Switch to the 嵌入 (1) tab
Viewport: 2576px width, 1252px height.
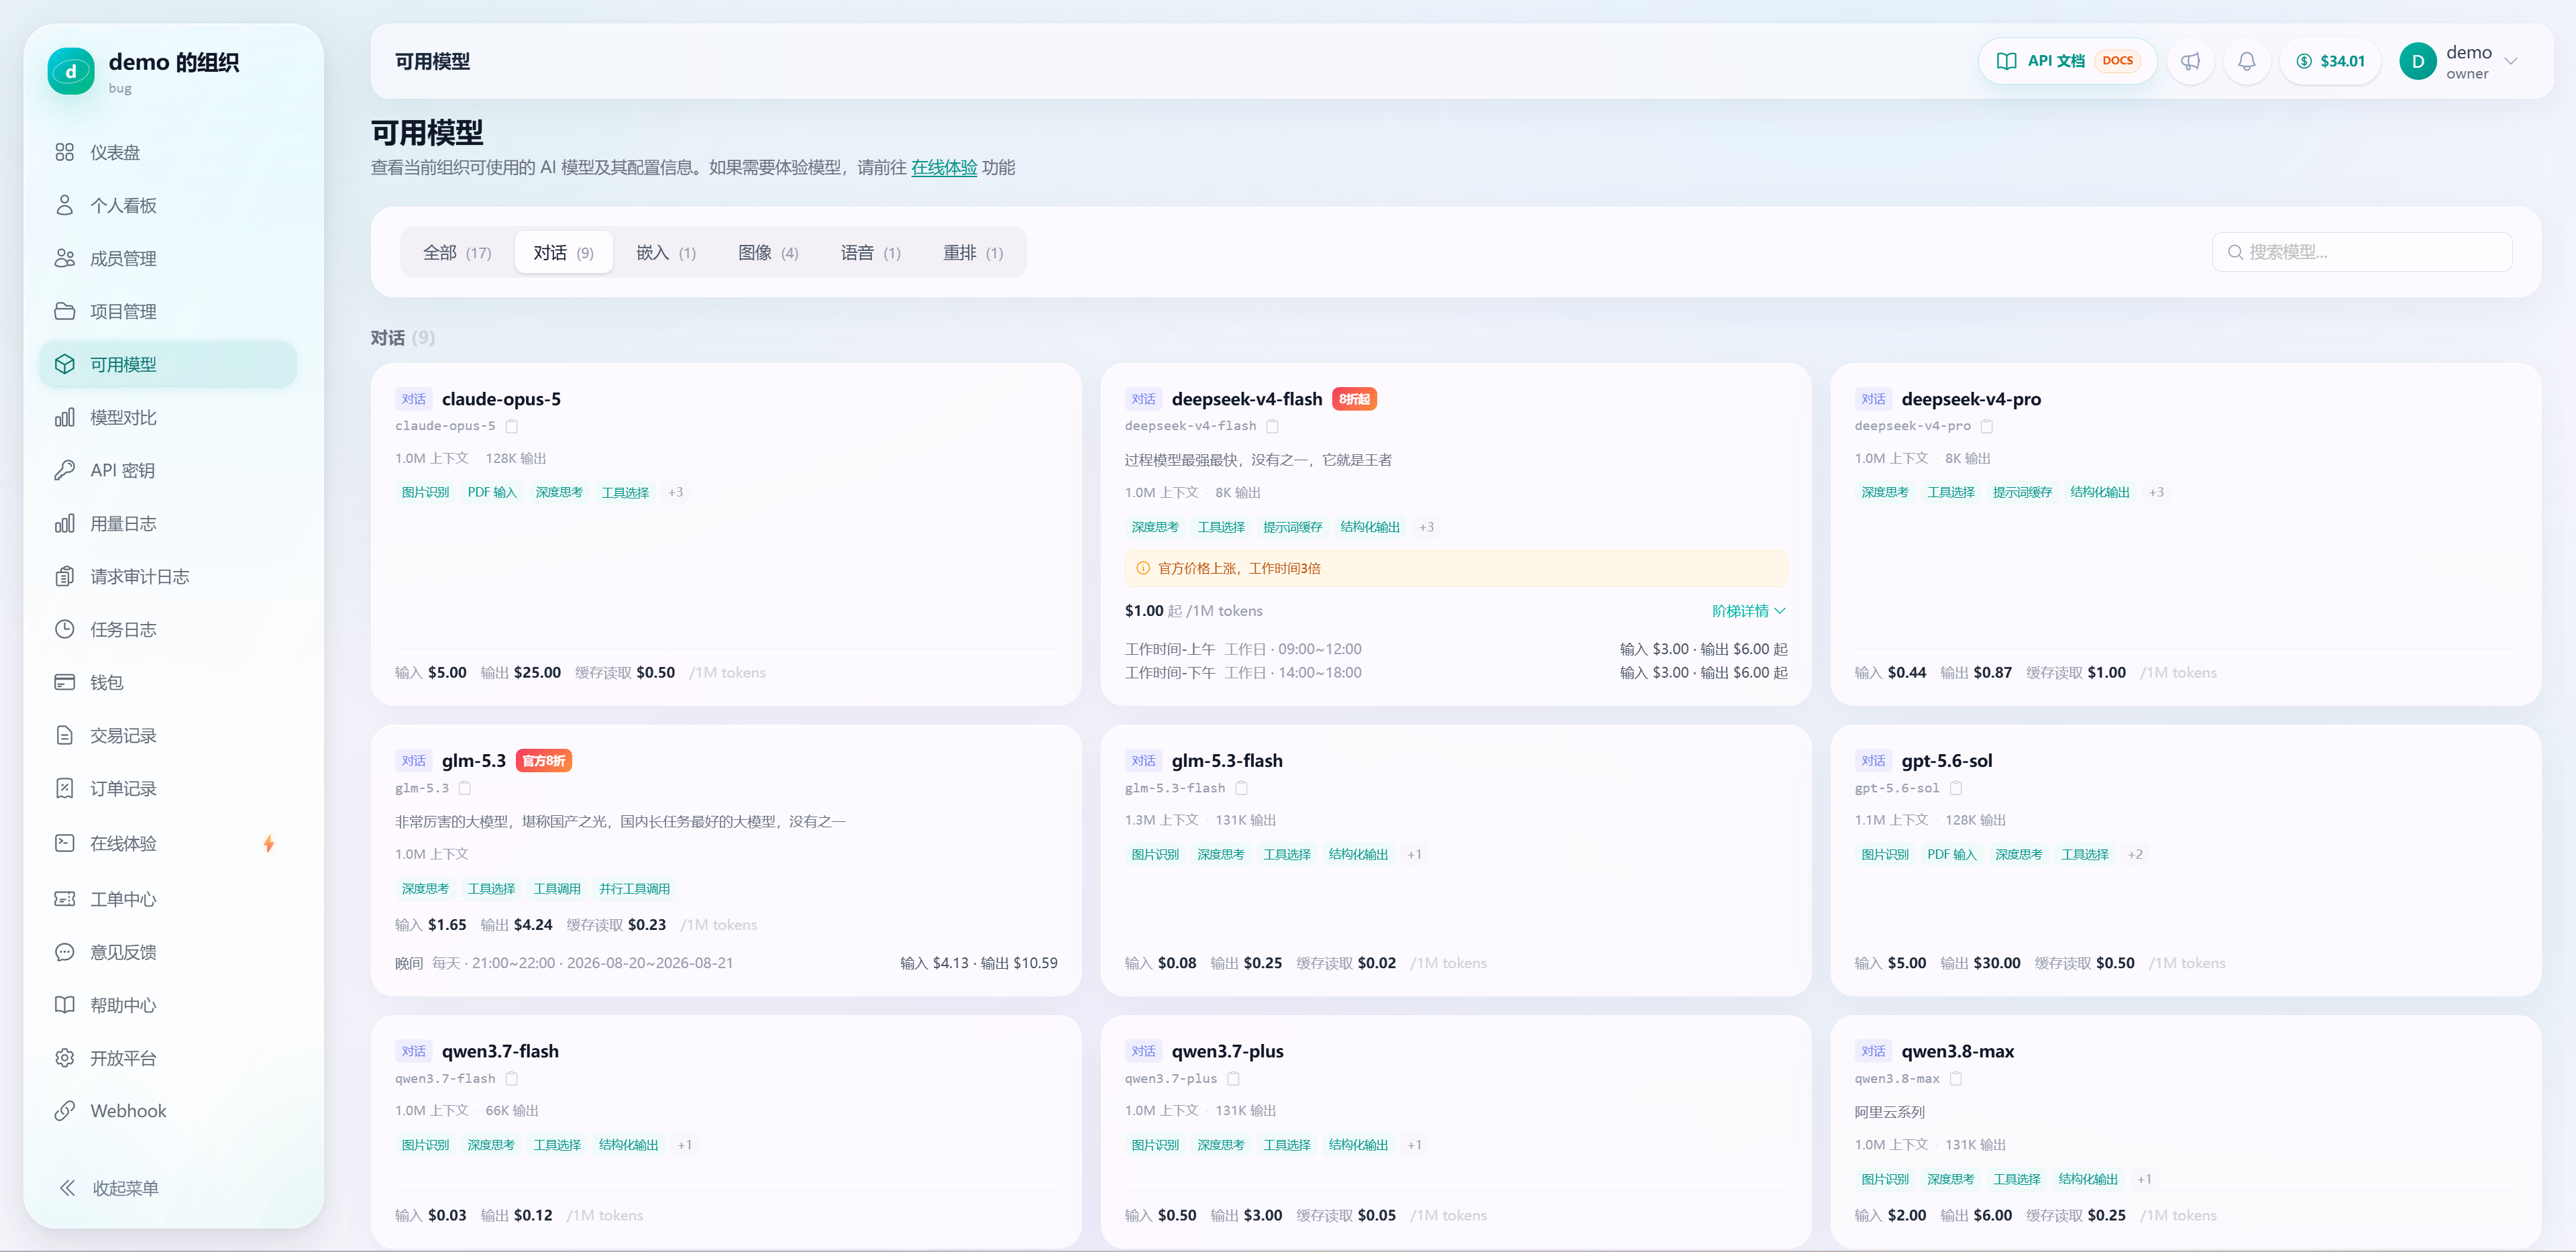pyautogui.click(x=666, y=253)
